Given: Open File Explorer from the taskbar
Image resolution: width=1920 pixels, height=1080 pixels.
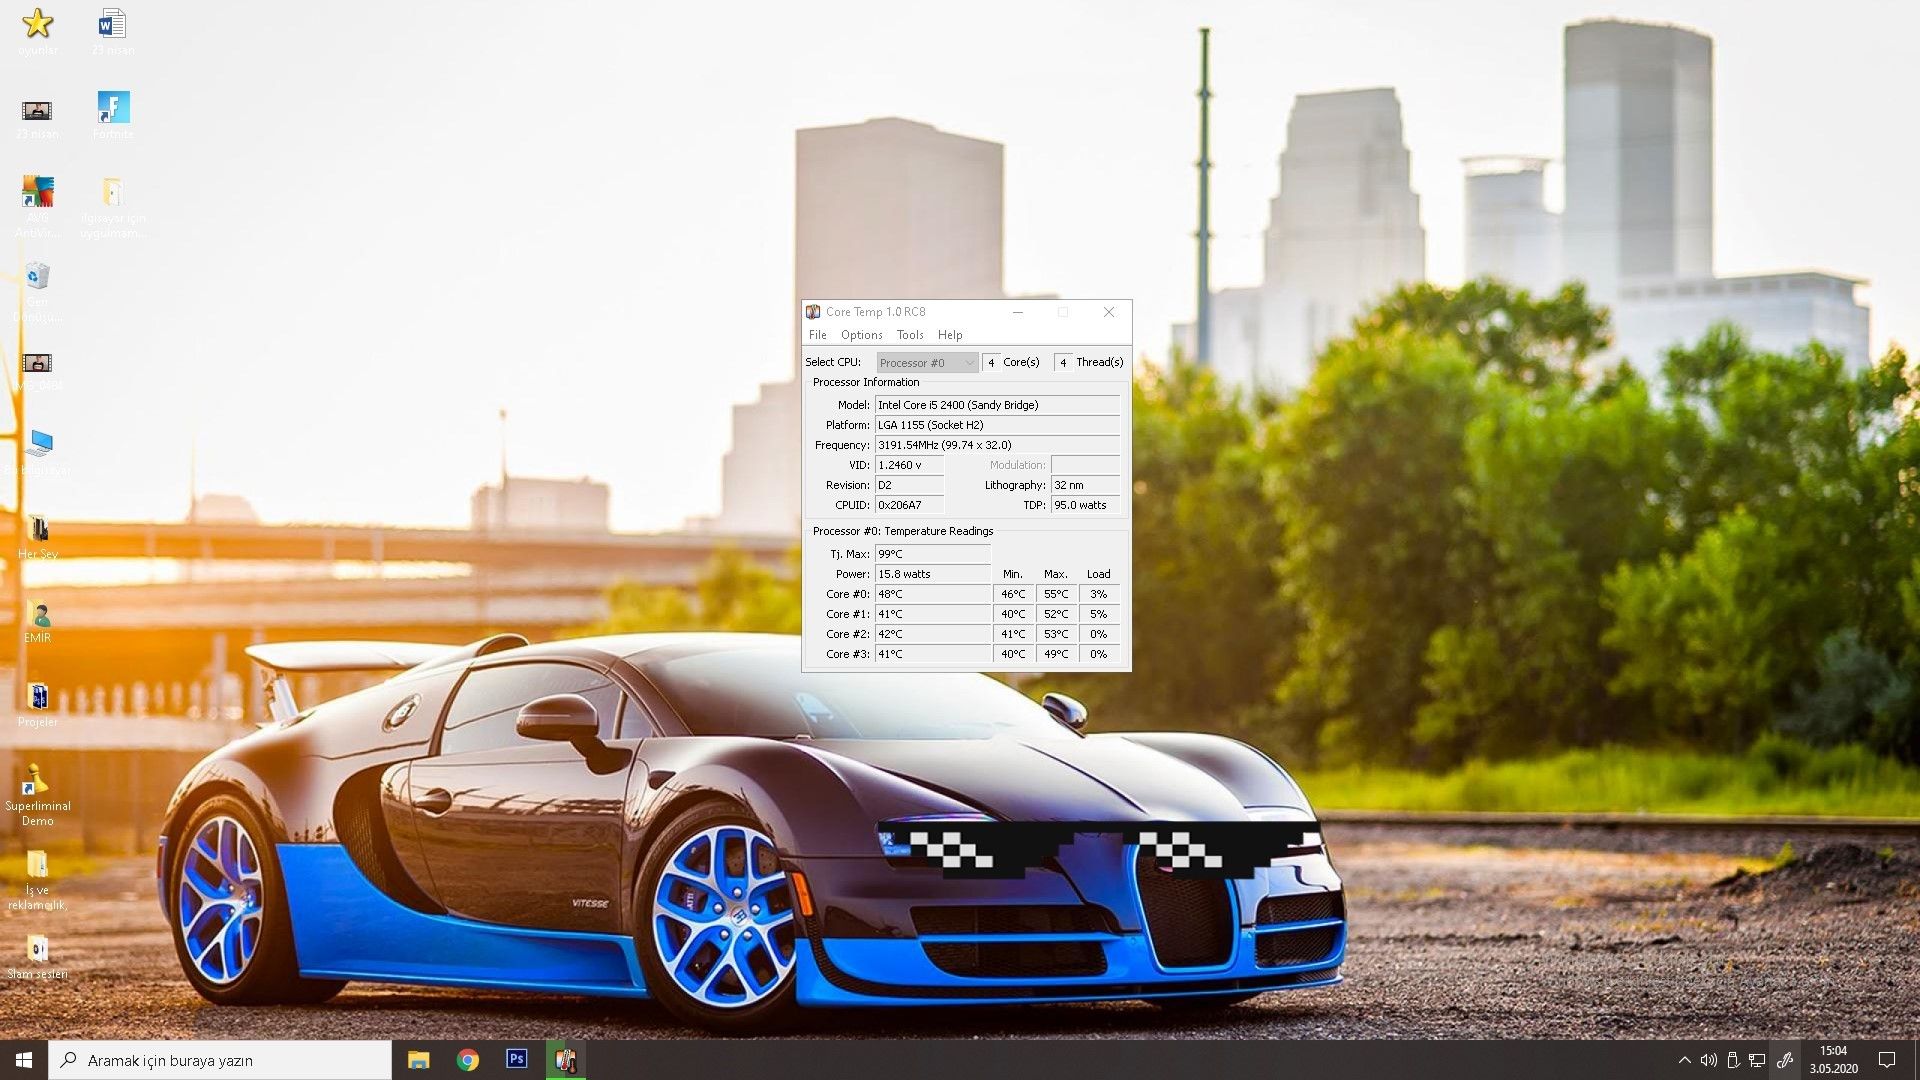Looking at the screenshot, I should [418, 1060].
